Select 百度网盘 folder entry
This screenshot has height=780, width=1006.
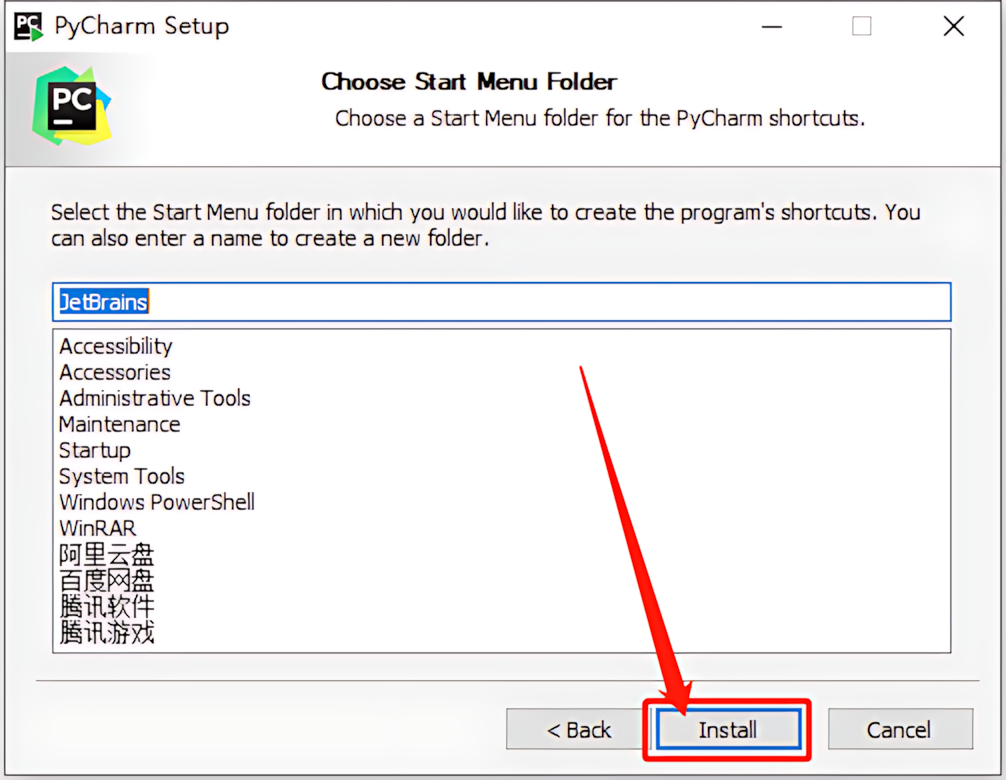(107, 581)
